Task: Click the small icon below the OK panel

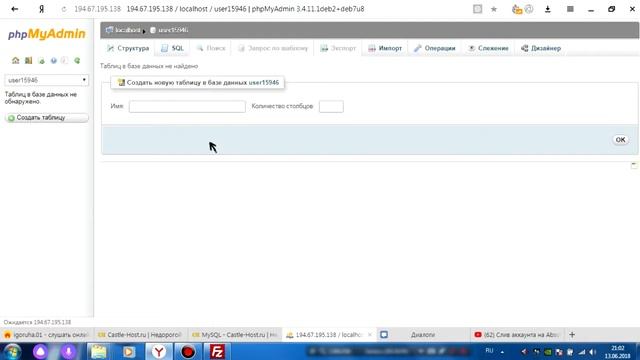Action: point(633,165)
